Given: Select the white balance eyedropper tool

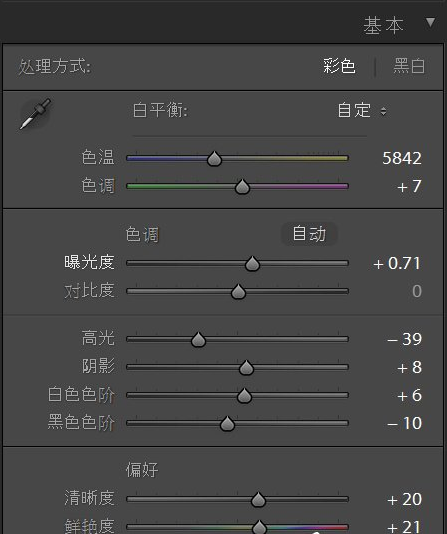Looking at the screenshot, I should (x=35, y=114).
